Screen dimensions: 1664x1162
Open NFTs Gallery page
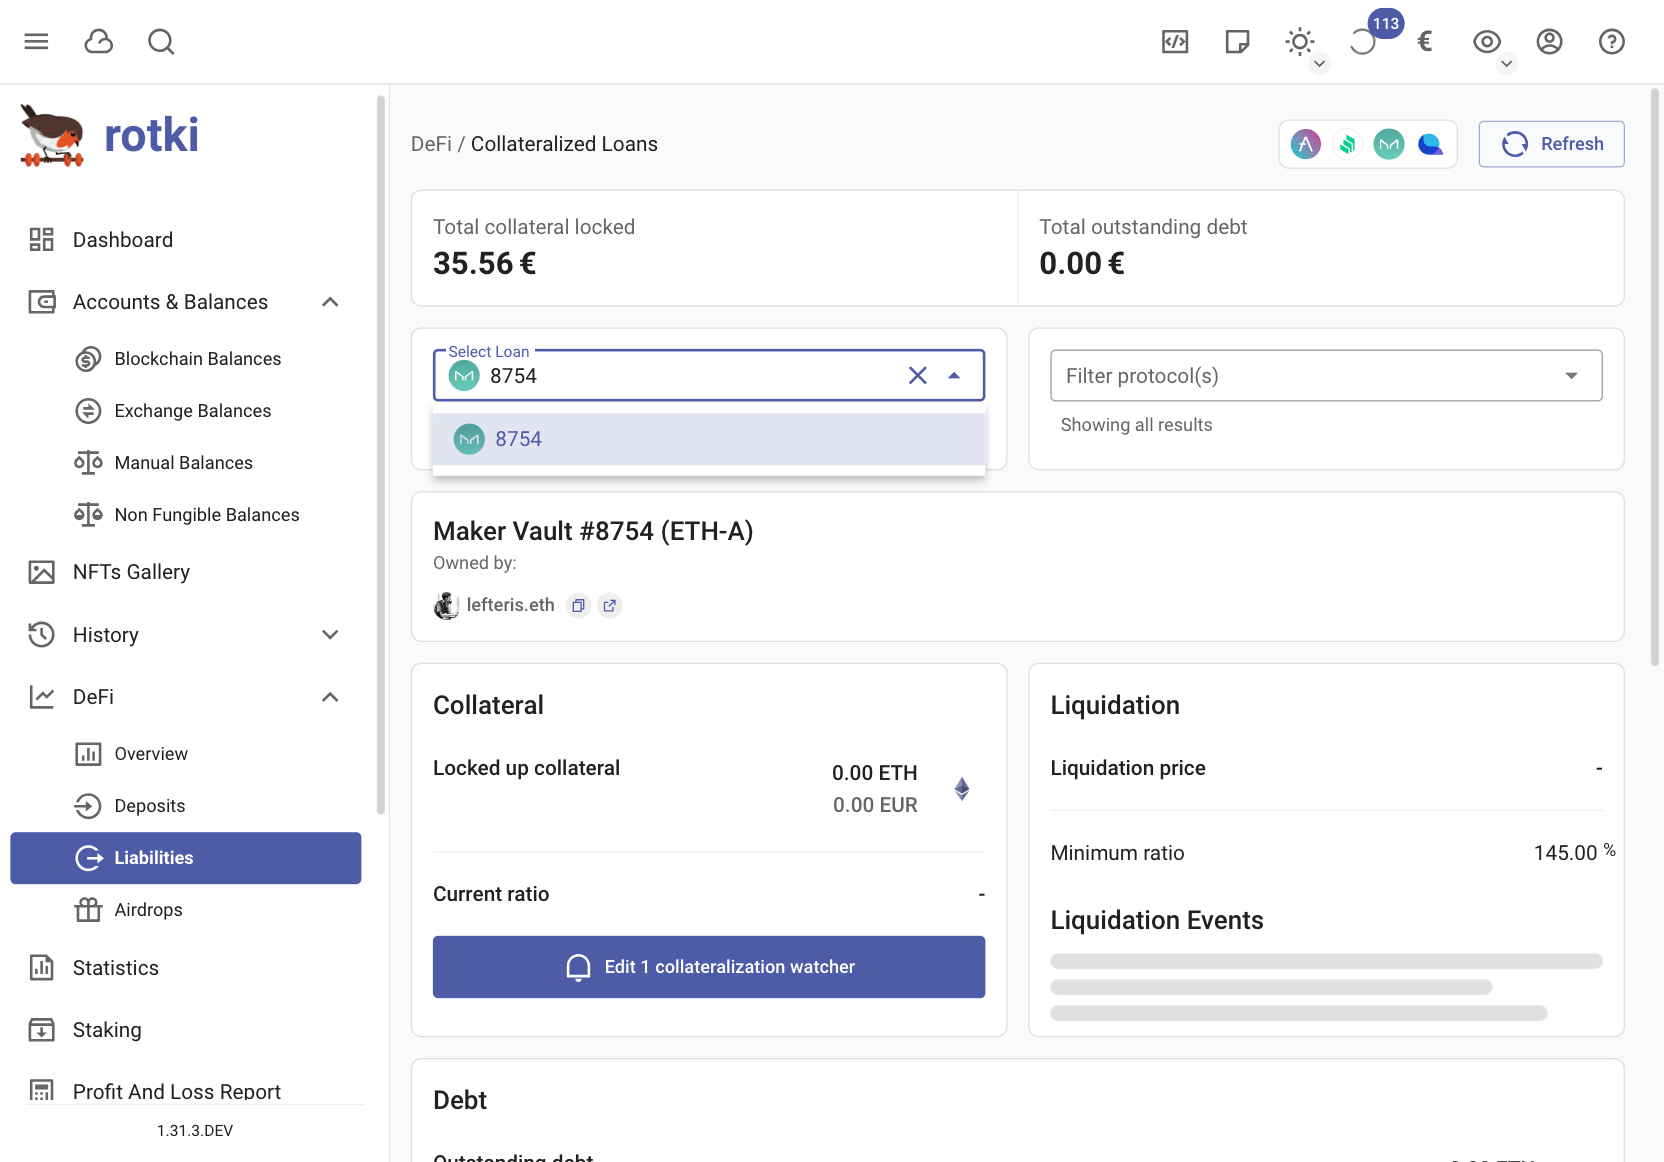(x=186, y=572)
